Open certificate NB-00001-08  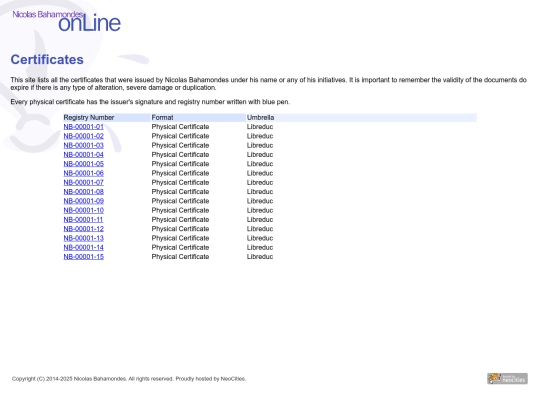coord(84,192)
